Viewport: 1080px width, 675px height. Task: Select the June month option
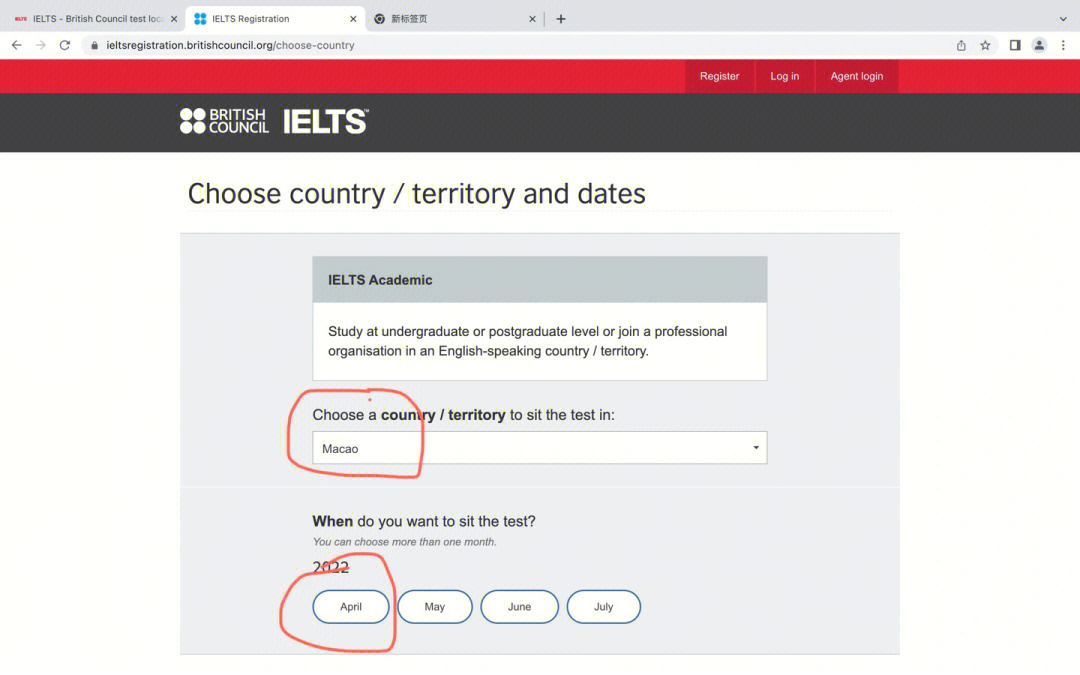519,607
